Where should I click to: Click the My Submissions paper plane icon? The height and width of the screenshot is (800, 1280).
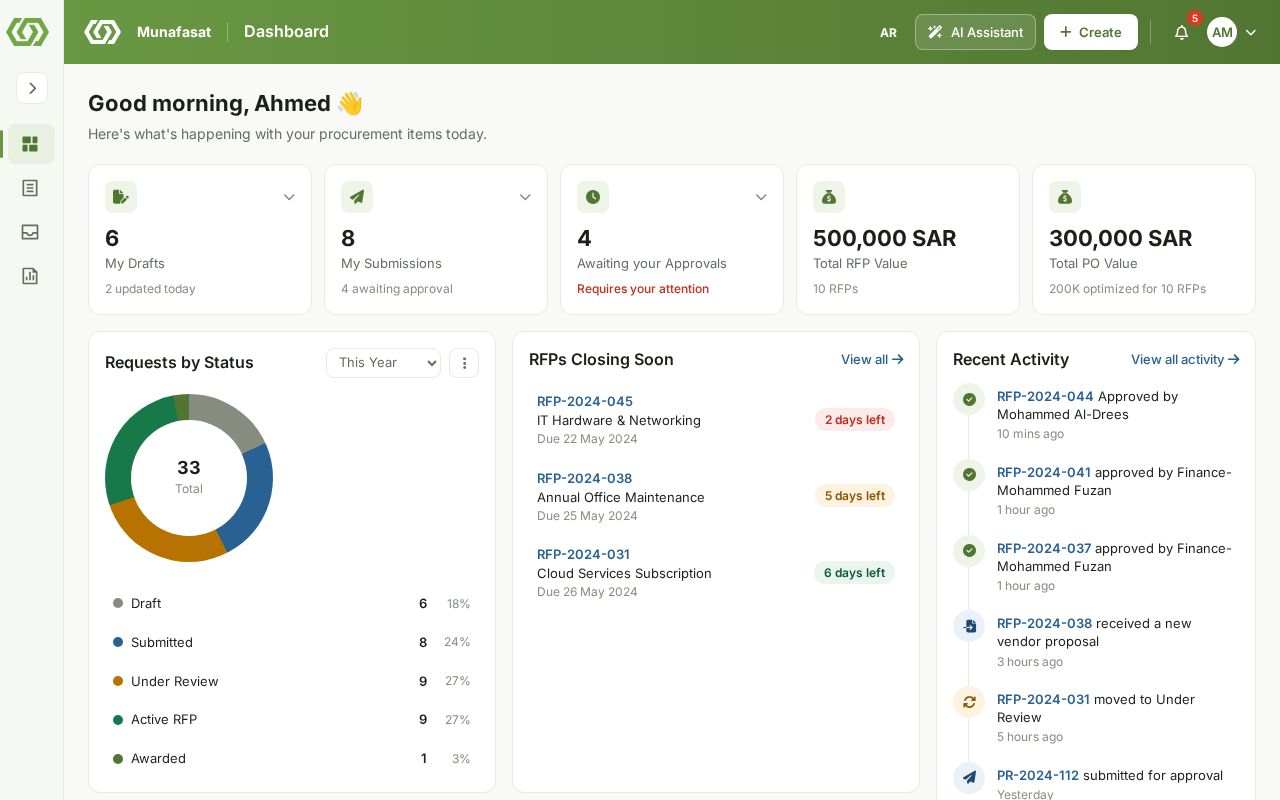coord(357,197)
